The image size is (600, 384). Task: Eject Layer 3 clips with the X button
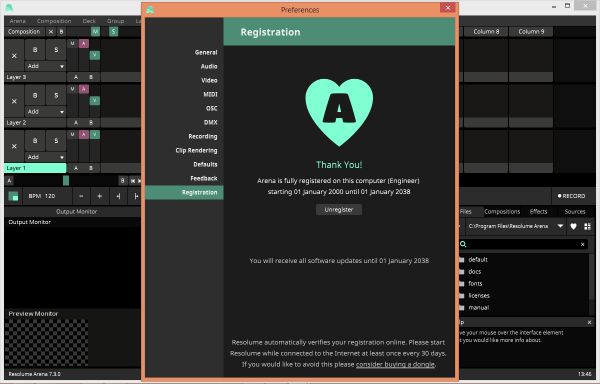coord(14,56)
